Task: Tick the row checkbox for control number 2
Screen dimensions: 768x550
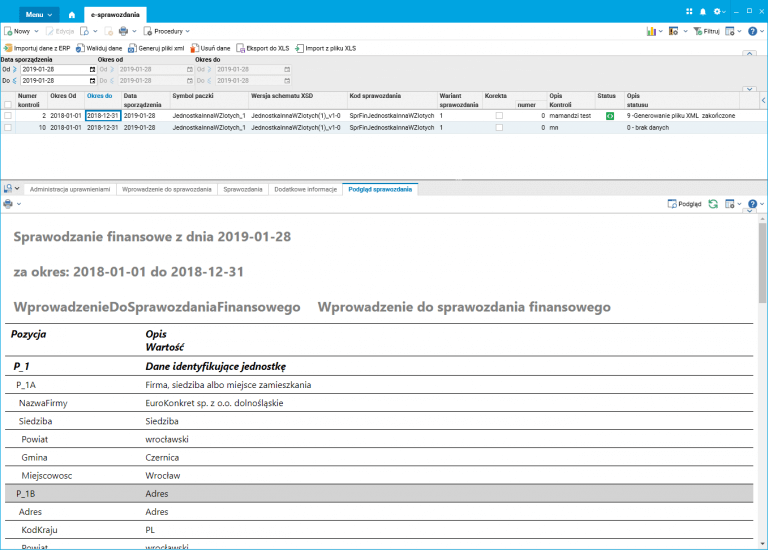Action: [x=8, y=116]
